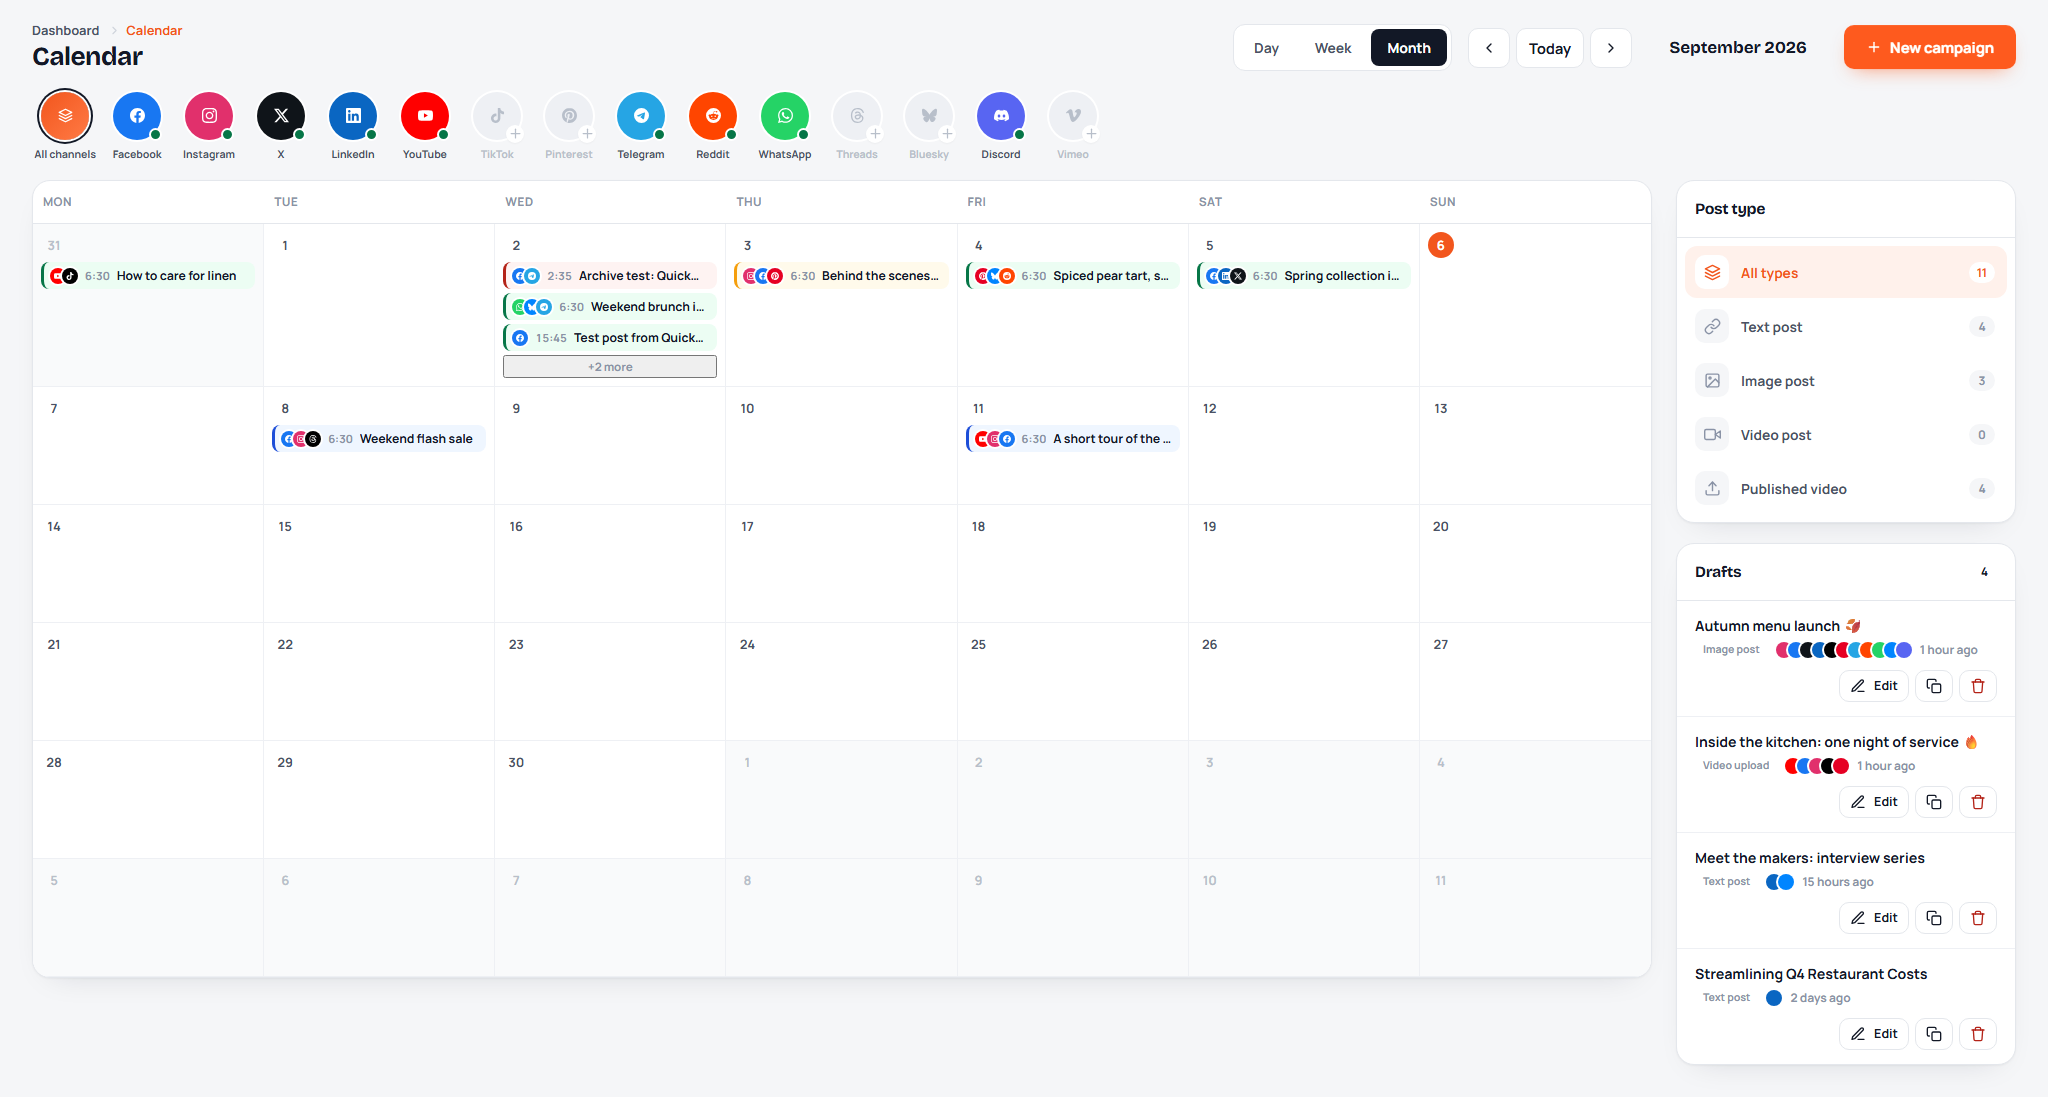Switch to Week view

1333,48
